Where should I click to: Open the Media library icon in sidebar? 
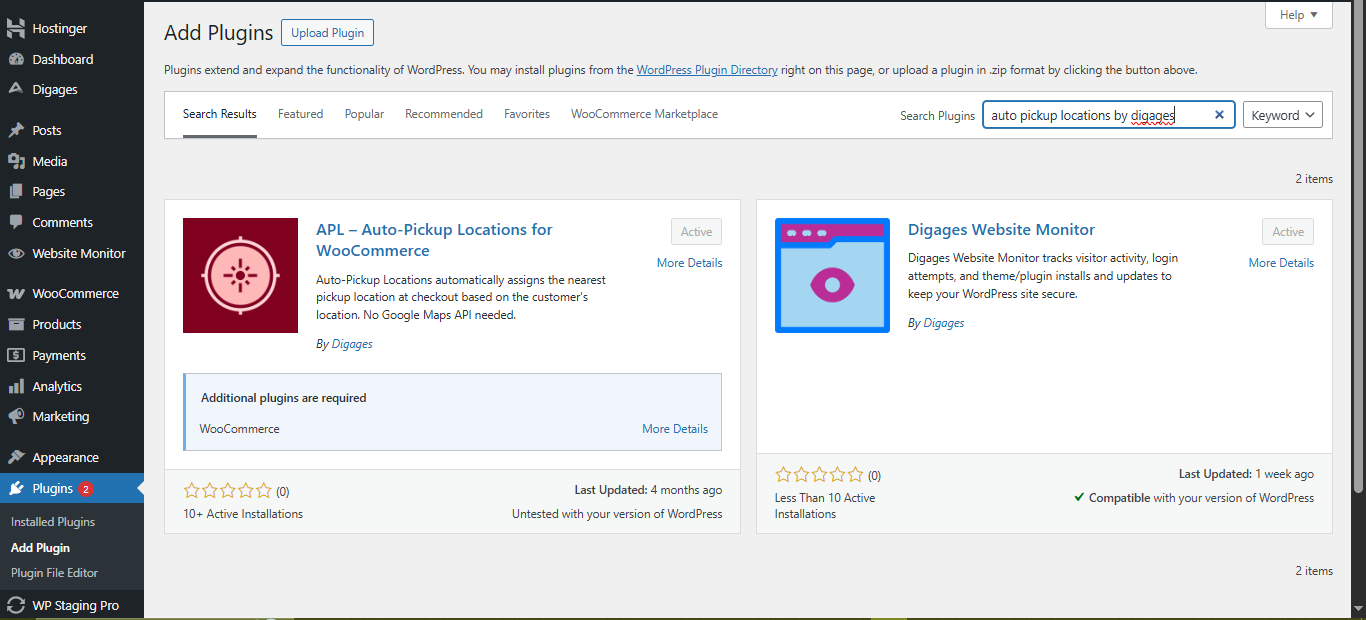coord(15,160)
